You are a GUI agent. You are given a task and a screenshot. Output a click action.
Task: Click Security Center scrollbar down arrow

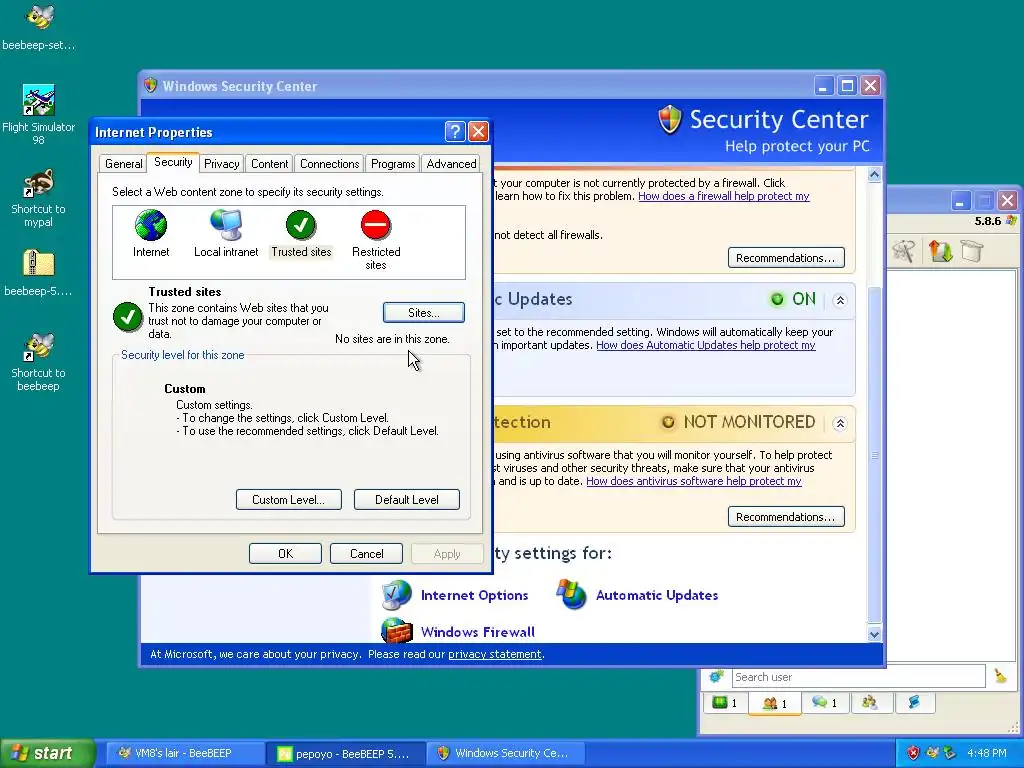[874, 633]
